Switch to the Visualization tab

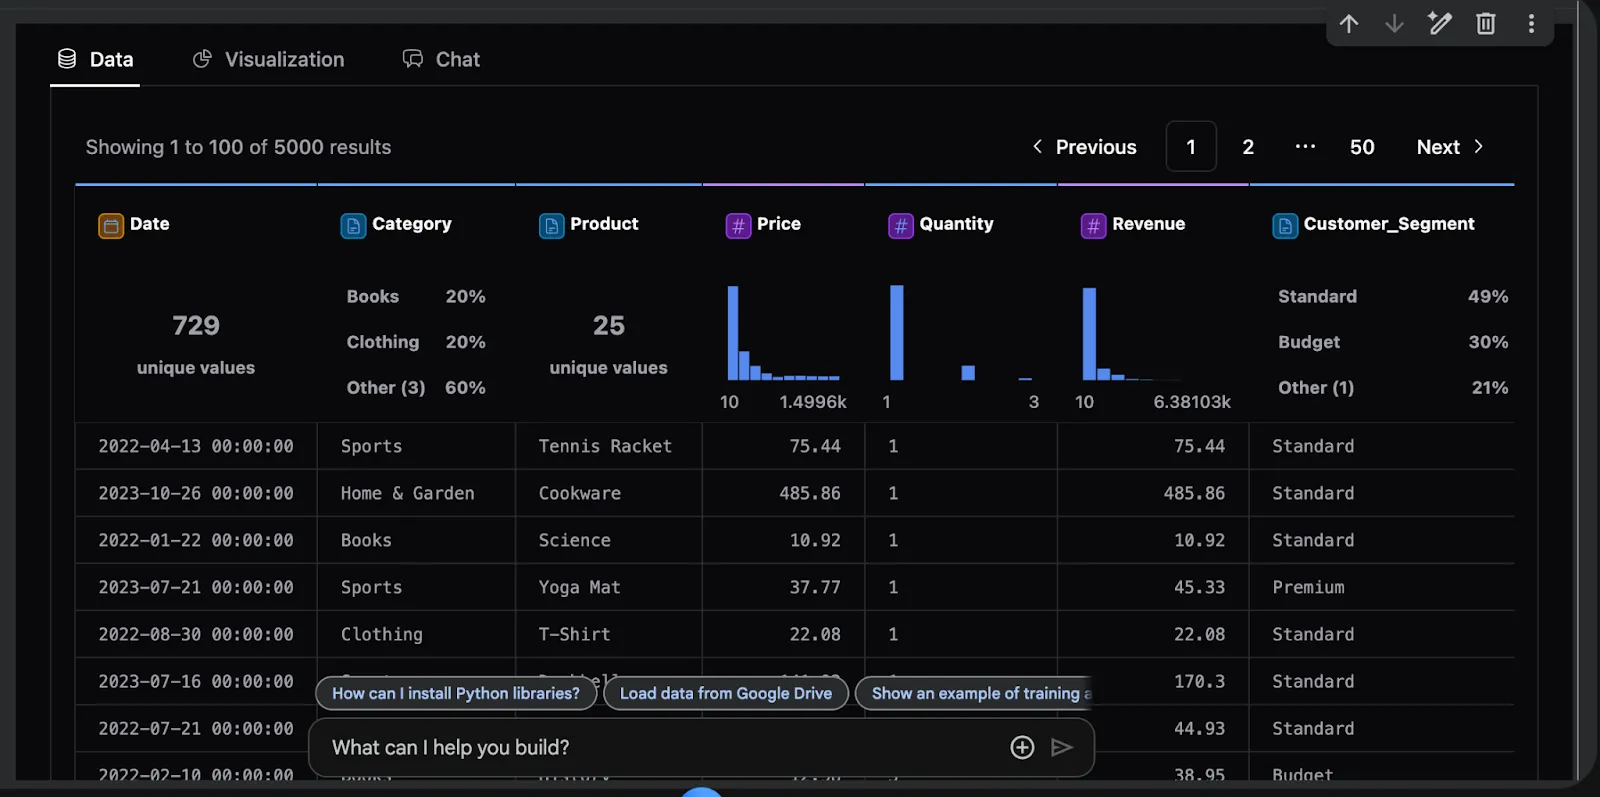(x=268, y=60)
